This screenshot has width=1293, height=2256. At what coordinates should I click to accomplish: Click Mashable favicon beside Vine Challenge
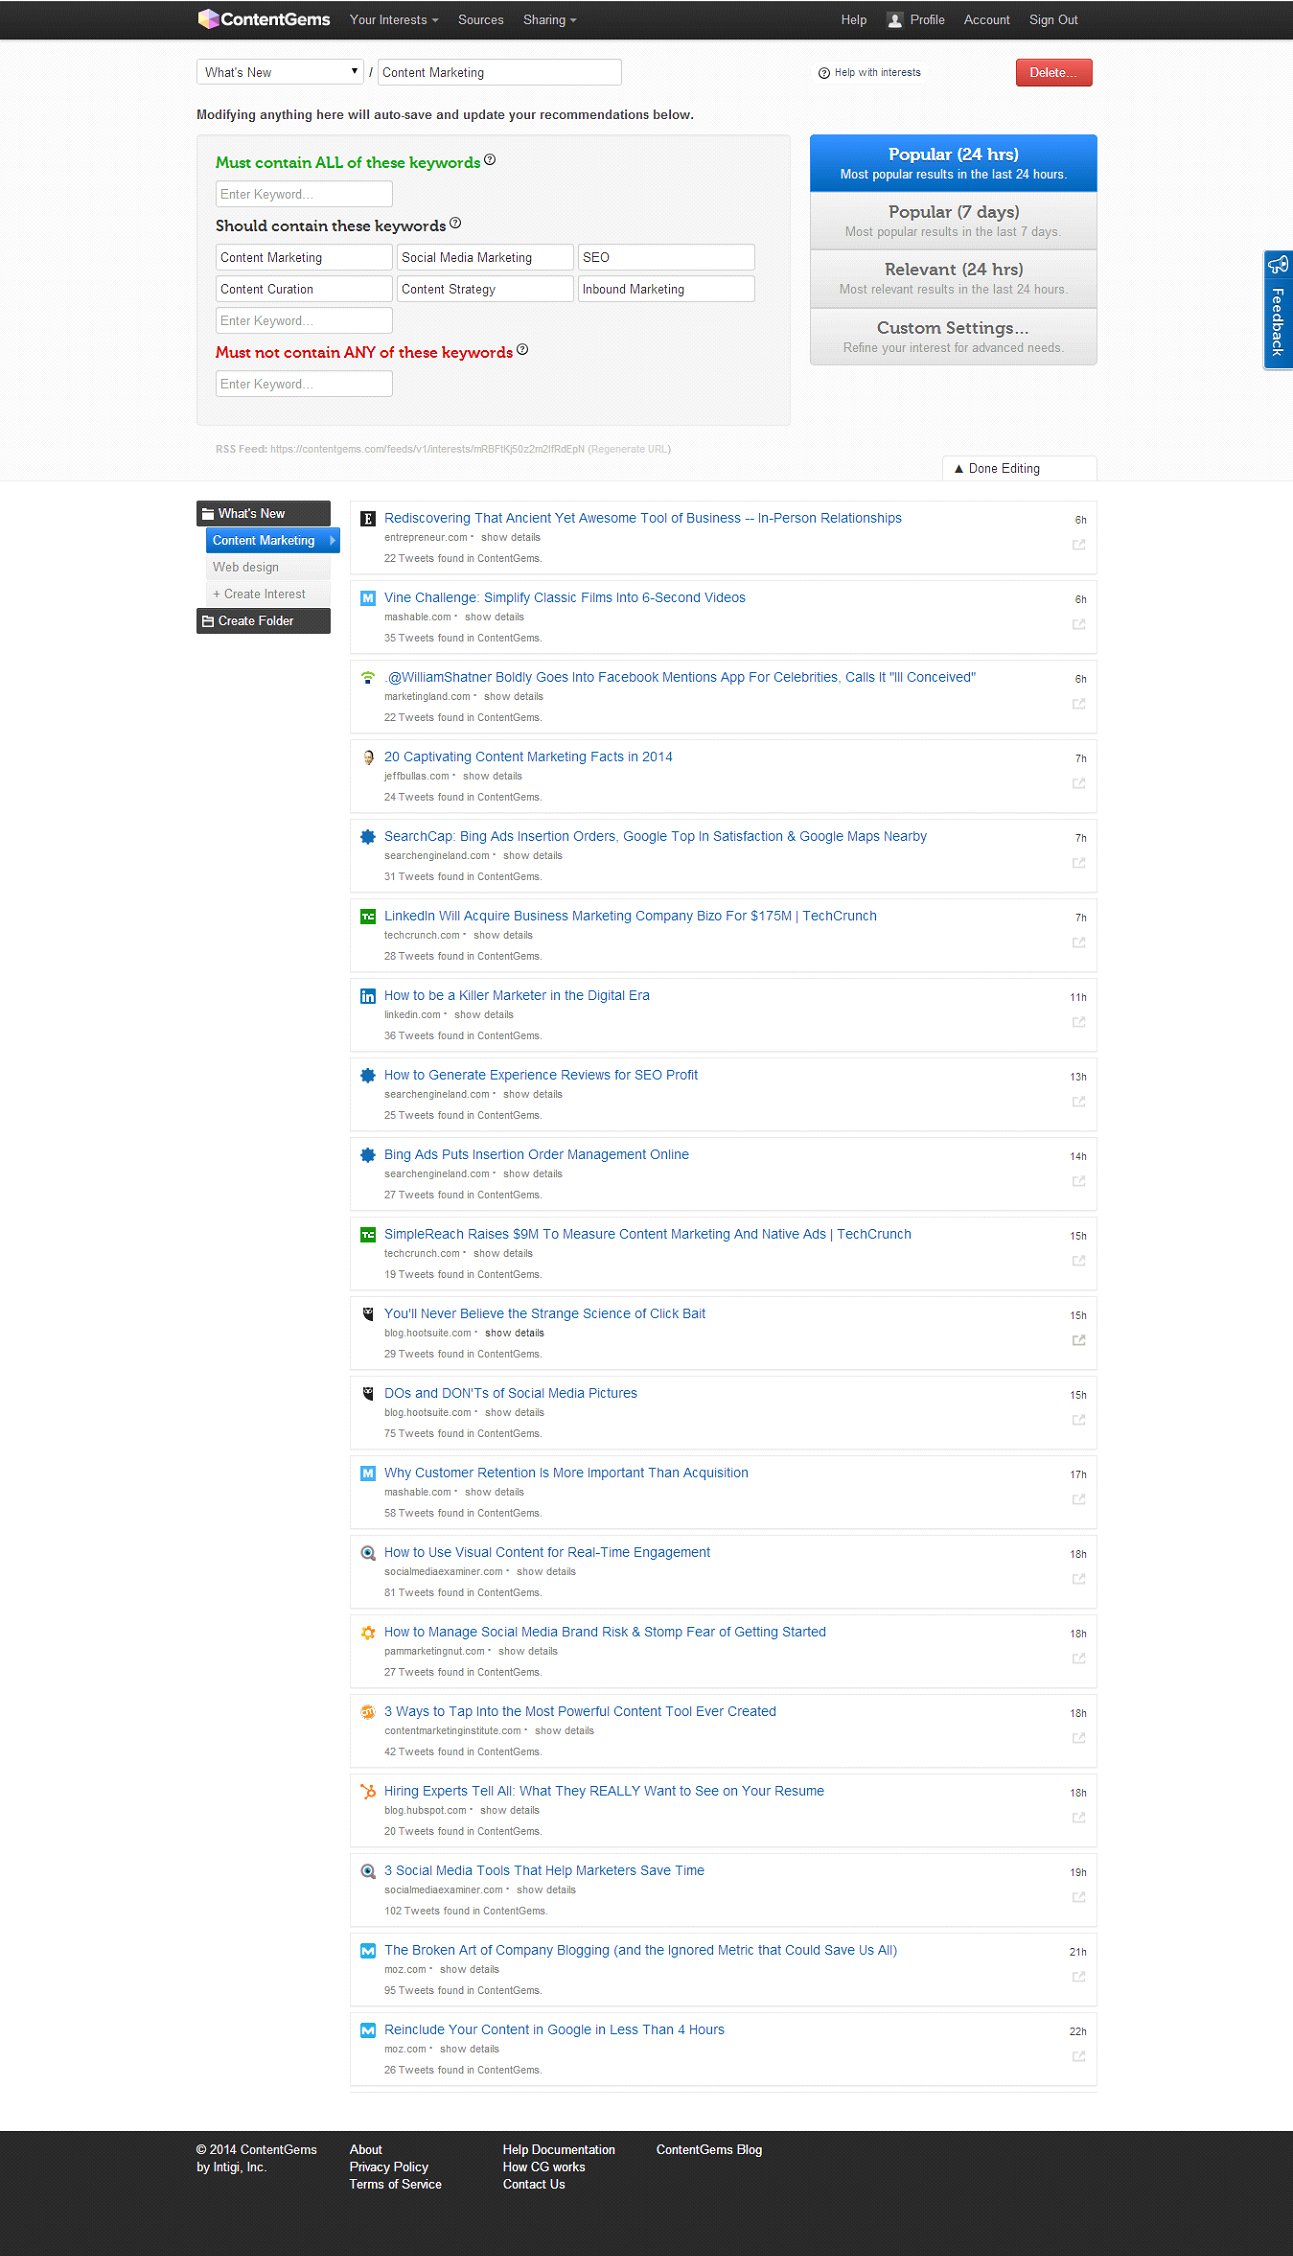click(x=368, y=598)
